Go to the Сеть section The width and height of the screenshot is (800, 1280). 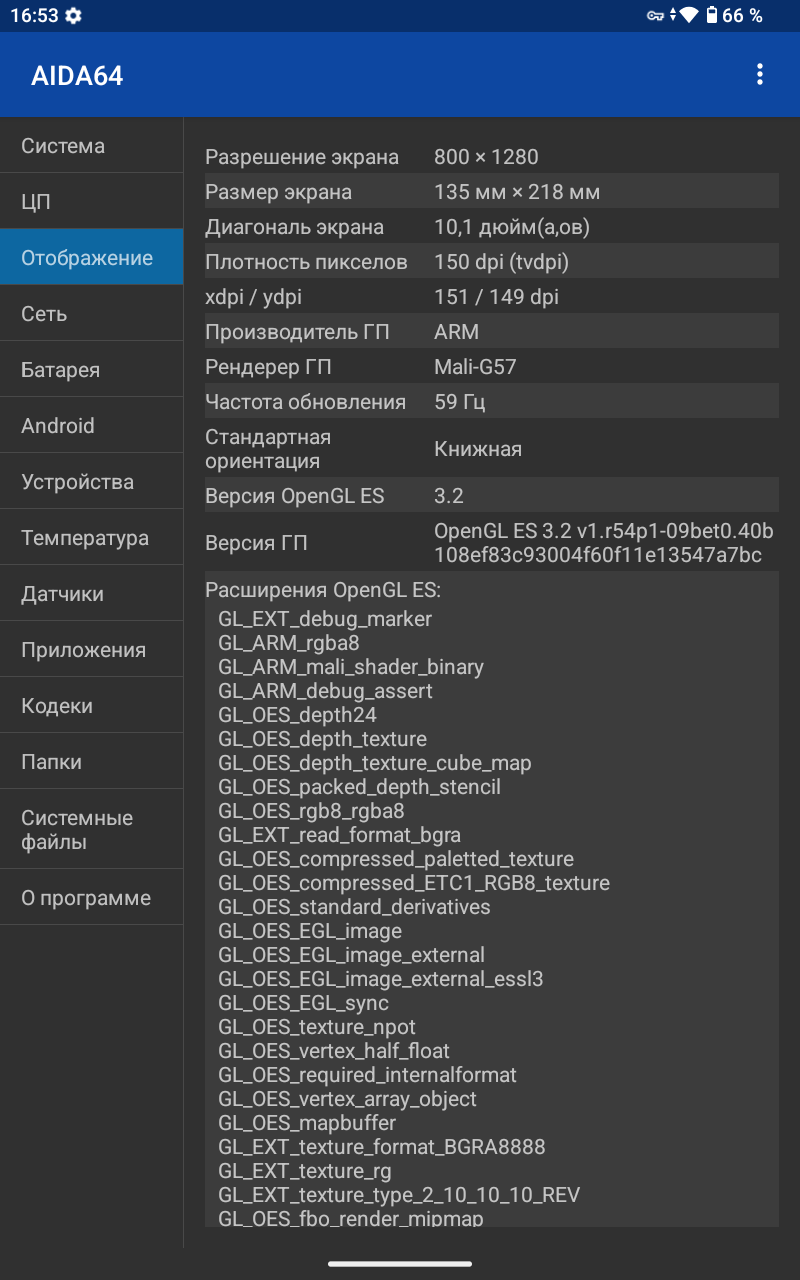pos(91,314)
